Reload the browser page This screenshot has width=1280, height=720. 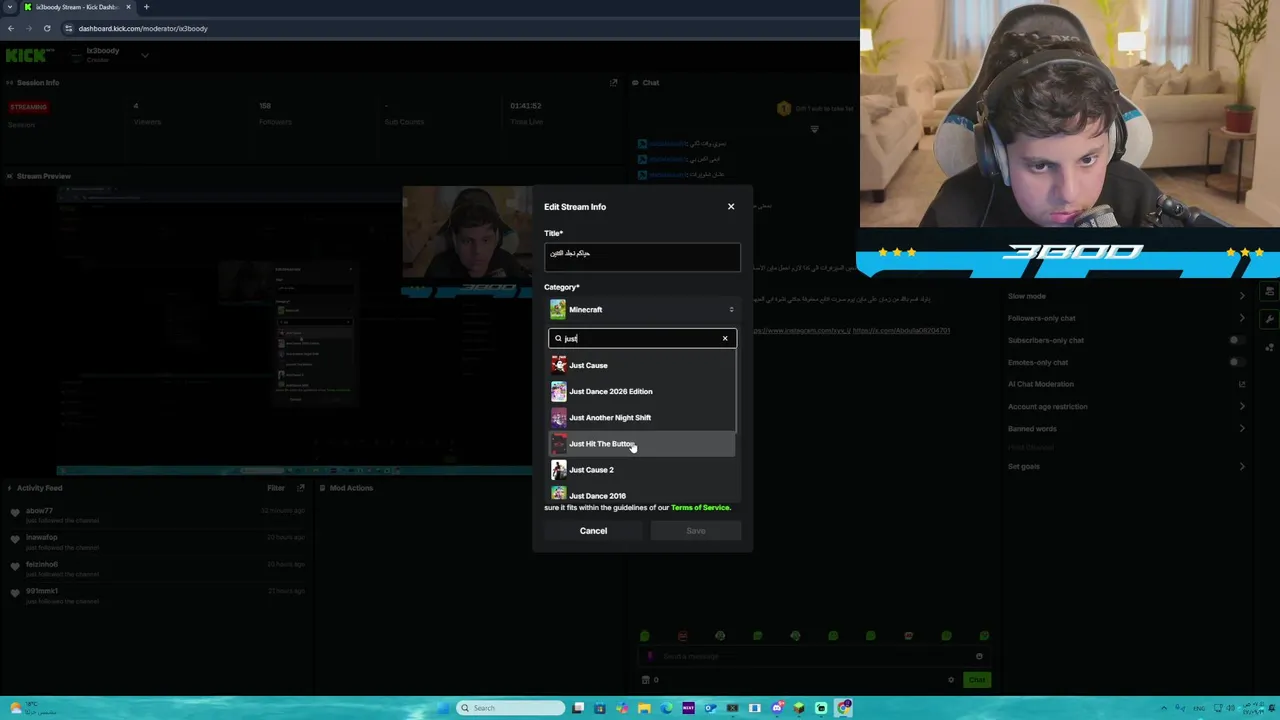click(x=47, y=28)
